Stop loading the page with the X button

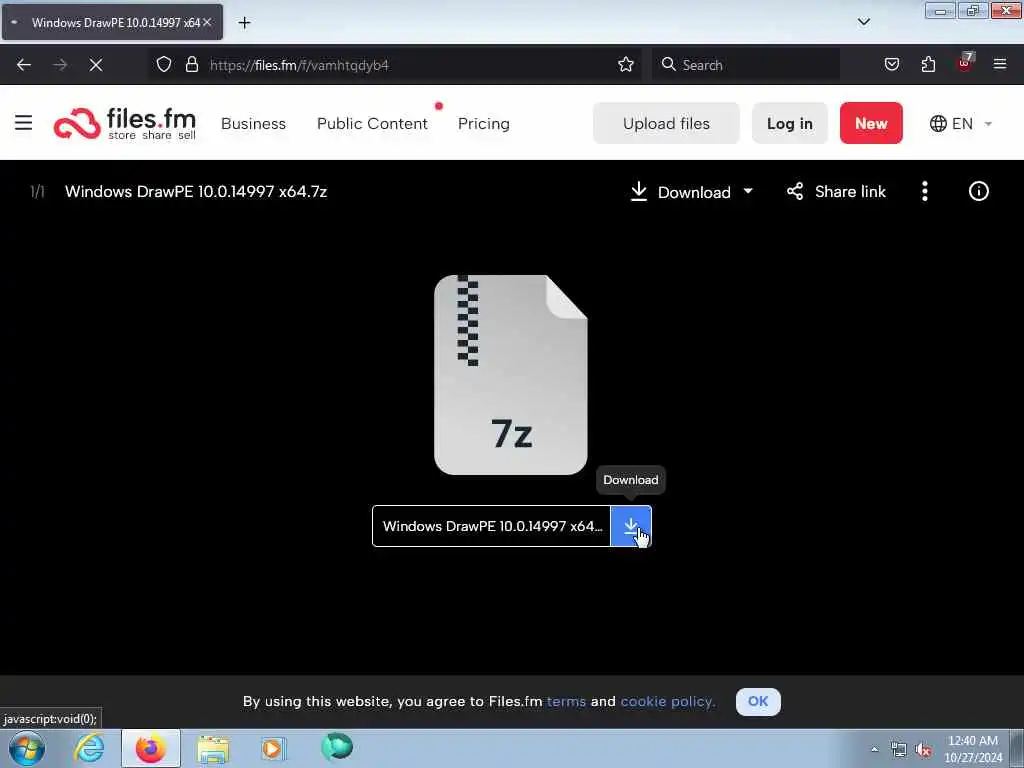click(96, 65)
